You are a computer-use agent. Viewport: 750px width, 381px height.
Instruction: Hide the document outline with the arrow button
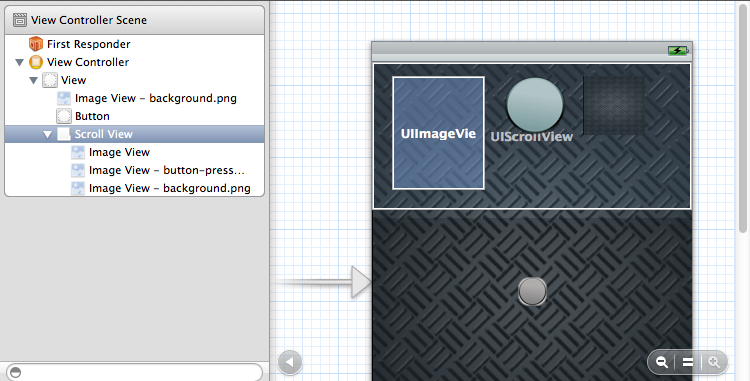tap(290, 362)
